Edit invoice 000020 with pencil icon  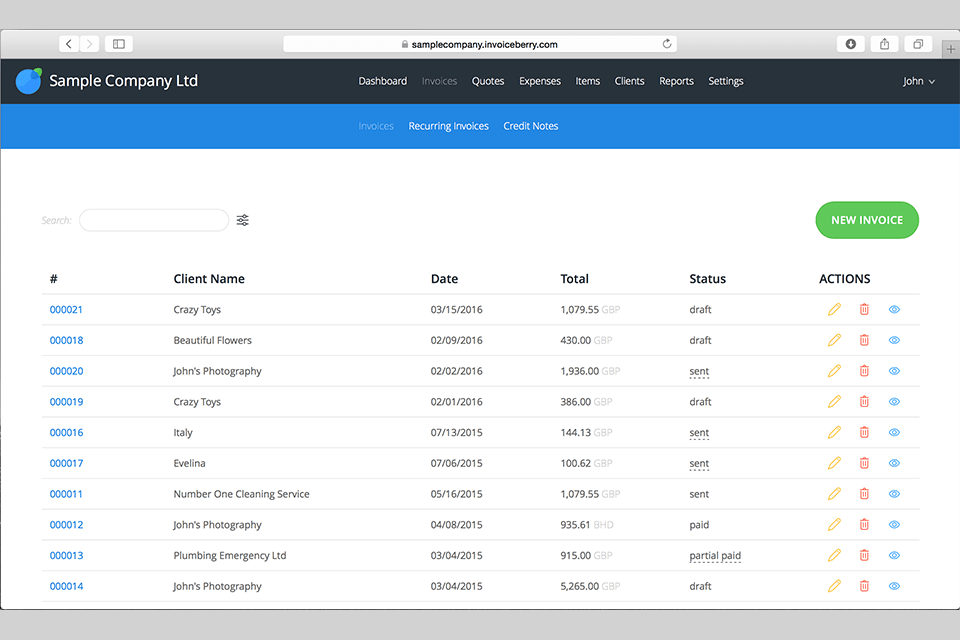pyautogui.click(x=834, y=371)
